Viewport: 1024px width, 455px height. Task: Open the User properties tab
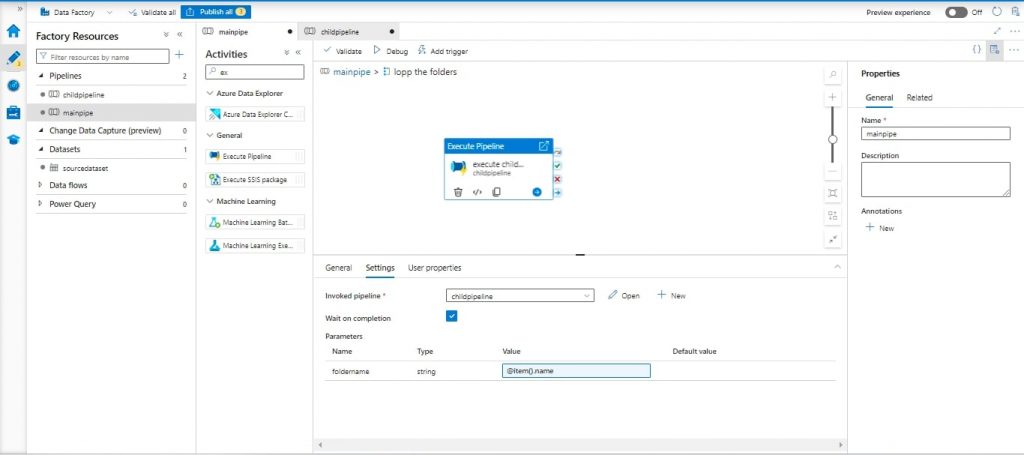434,268
